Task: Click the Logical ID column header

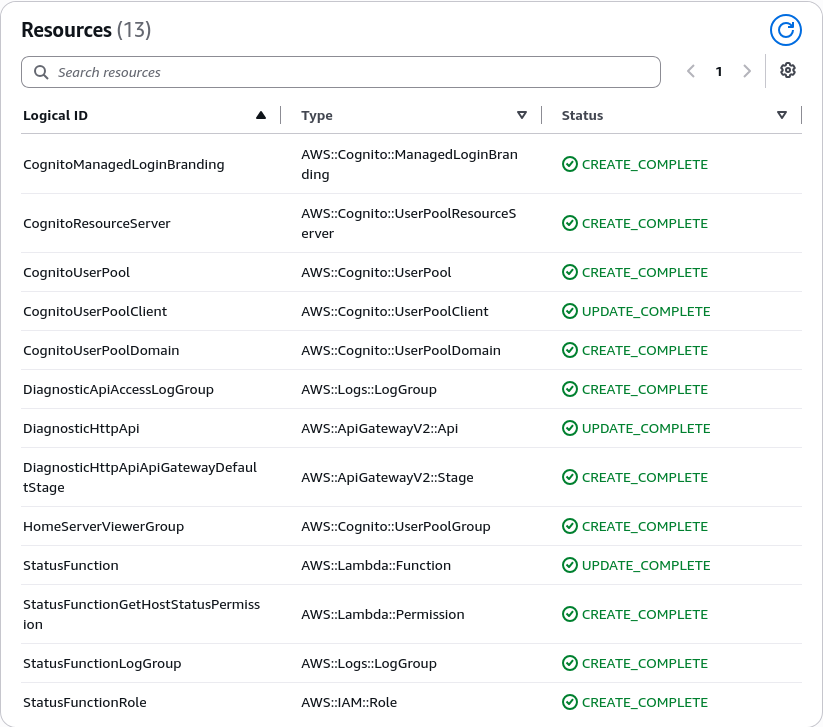Action: (55, 115)
